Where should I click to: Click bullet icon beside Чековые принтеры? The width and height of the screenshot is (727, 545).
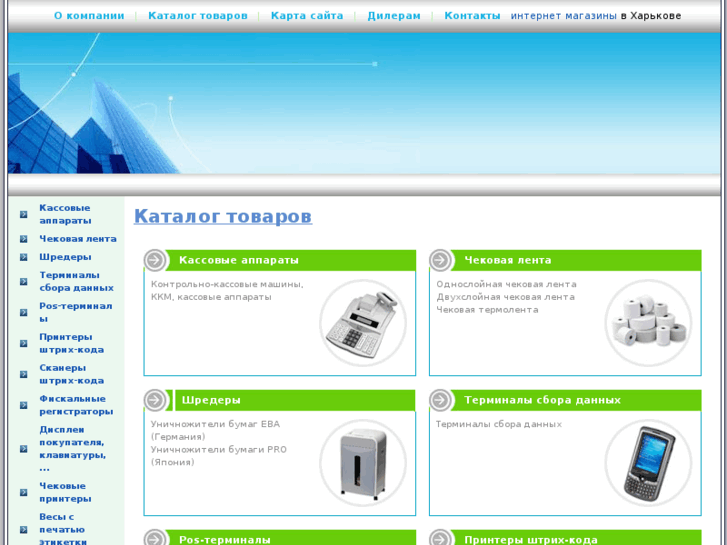pos(24,493)
